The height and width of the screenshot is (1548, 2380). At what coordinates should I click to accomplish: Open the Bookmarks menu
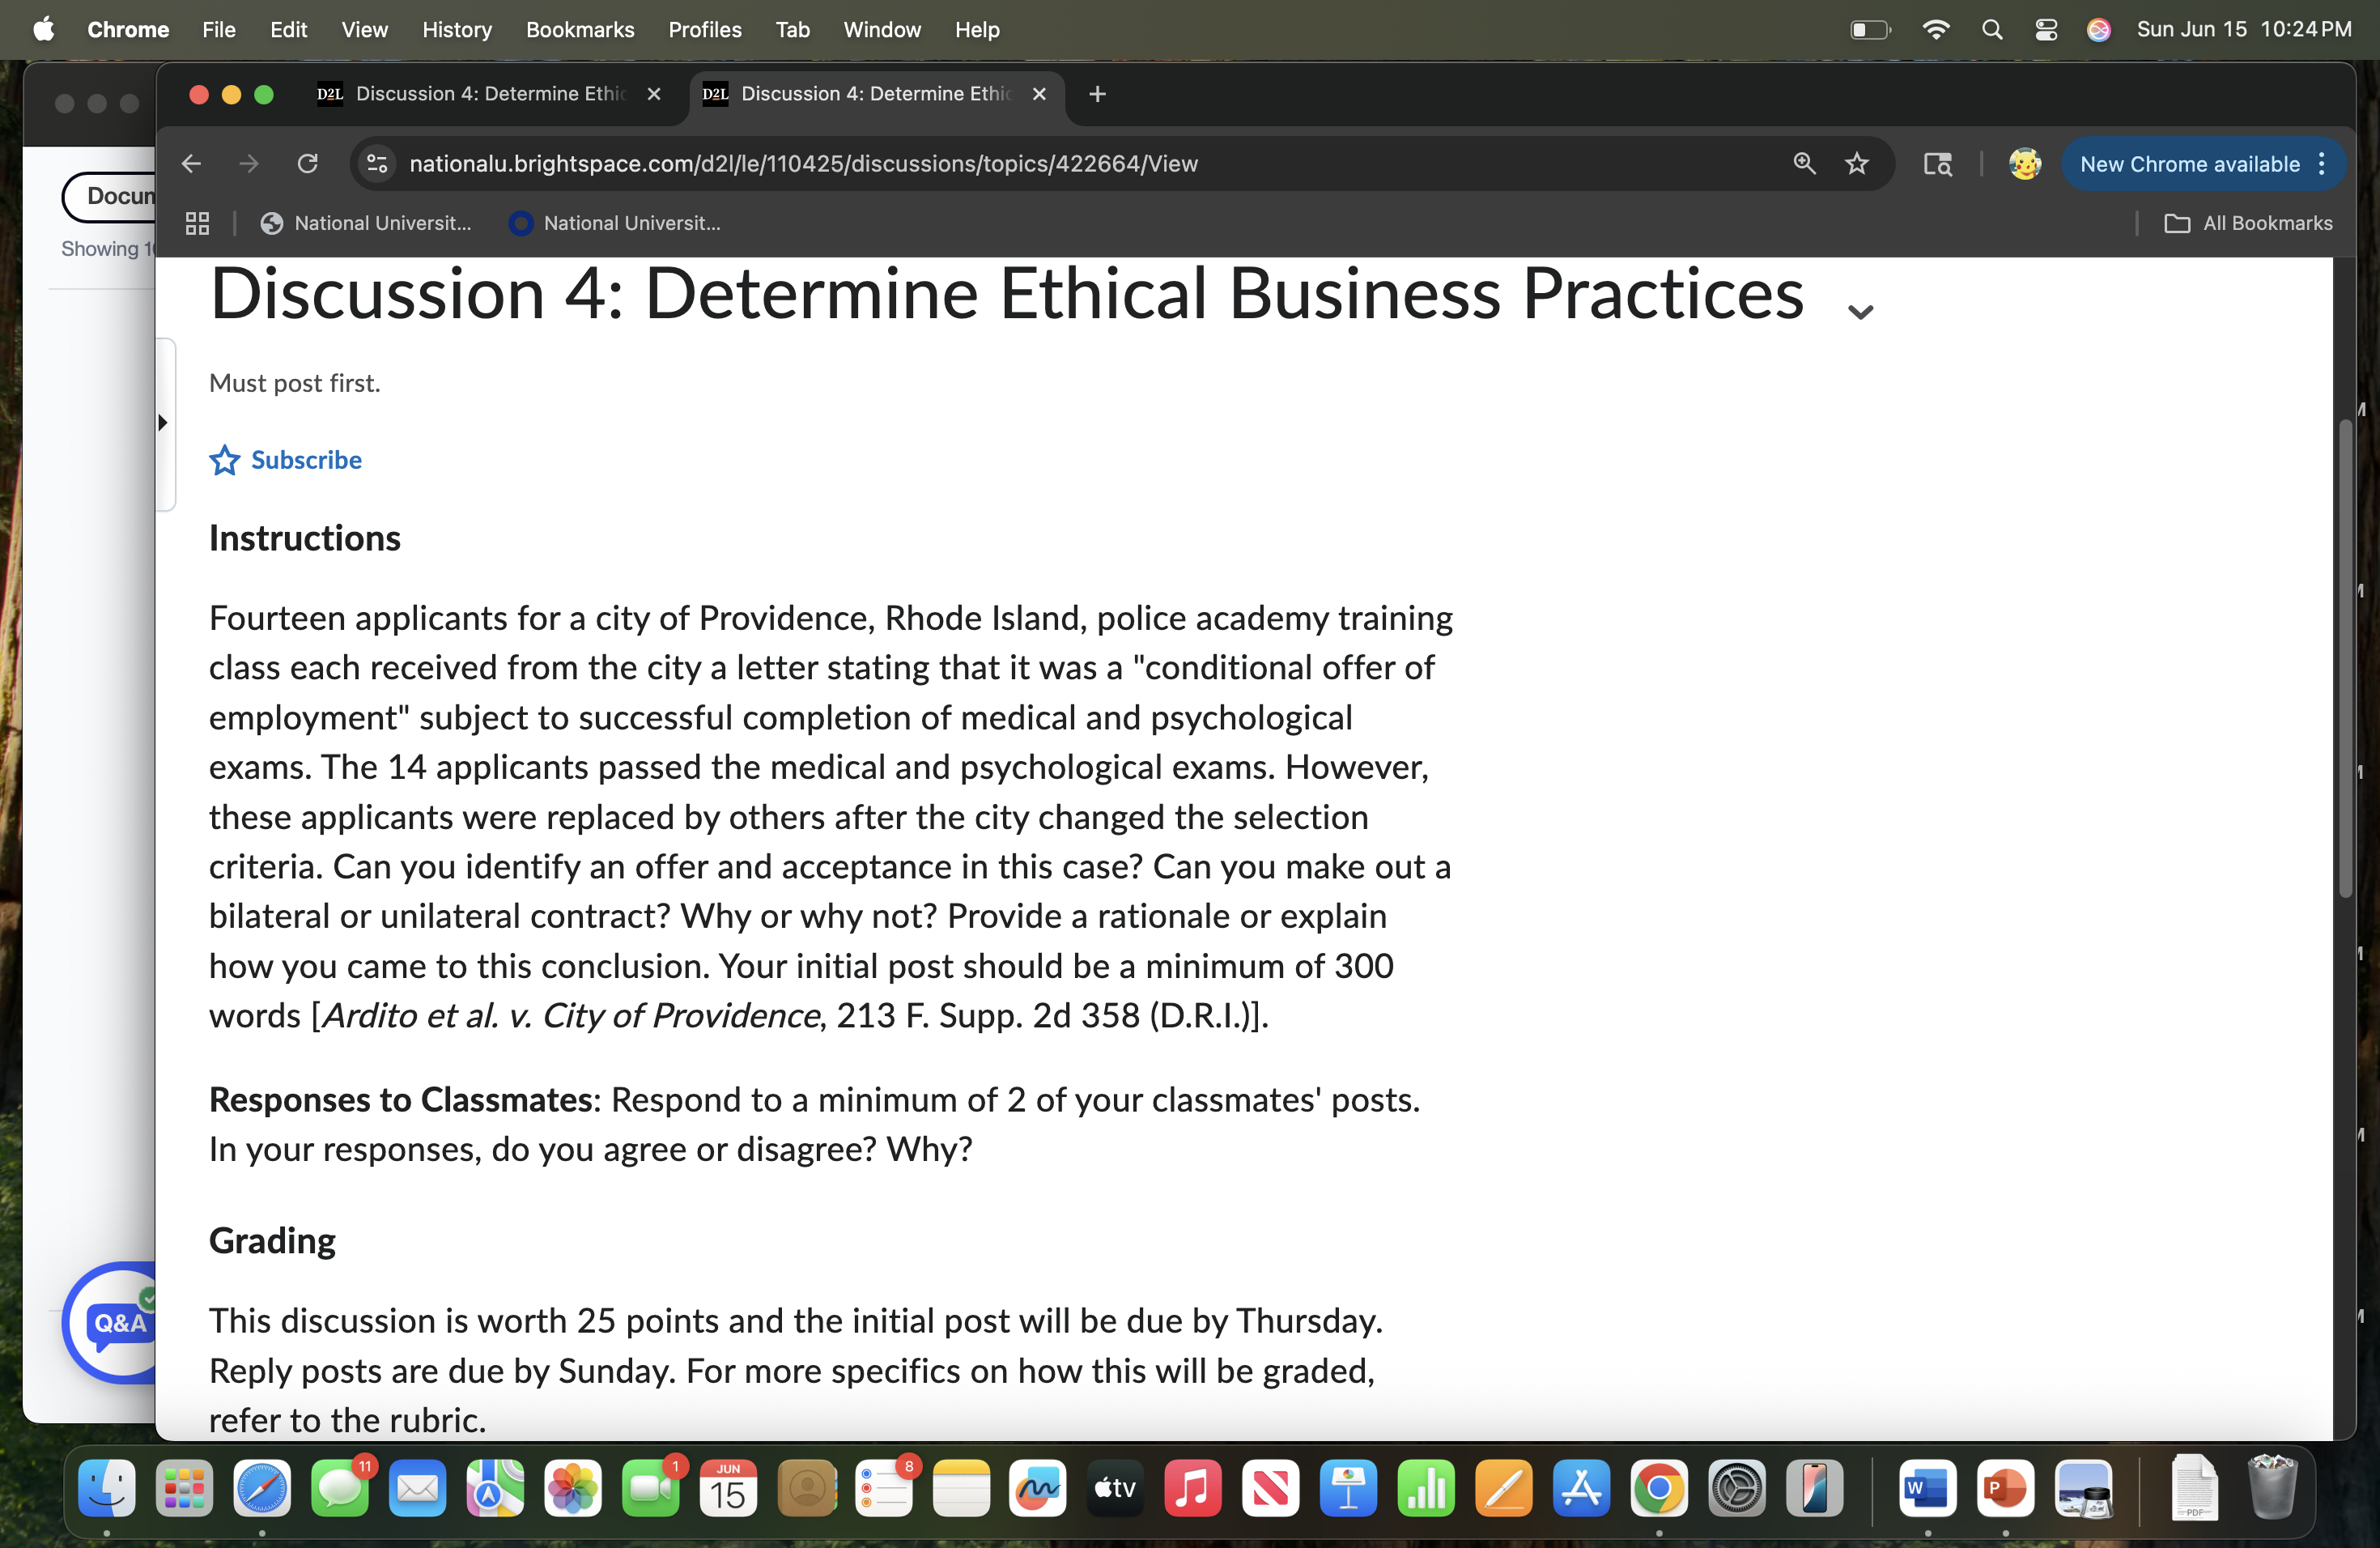coord(580,30)
